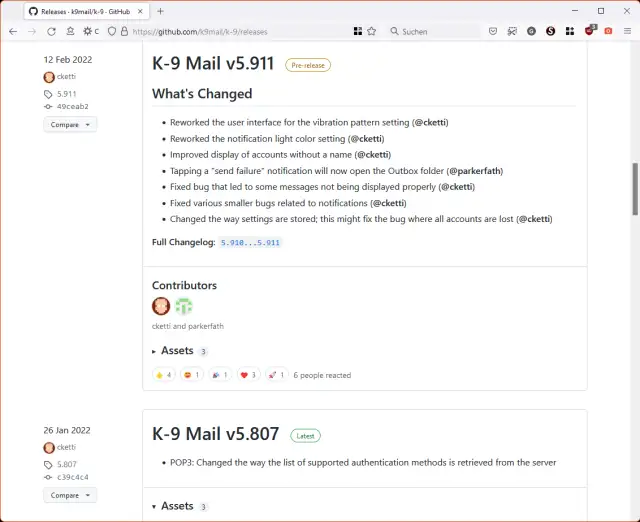Go back to the previous page
Image resolution: width=640 pixels, height=522 pixels.
[x=12, y=31]
